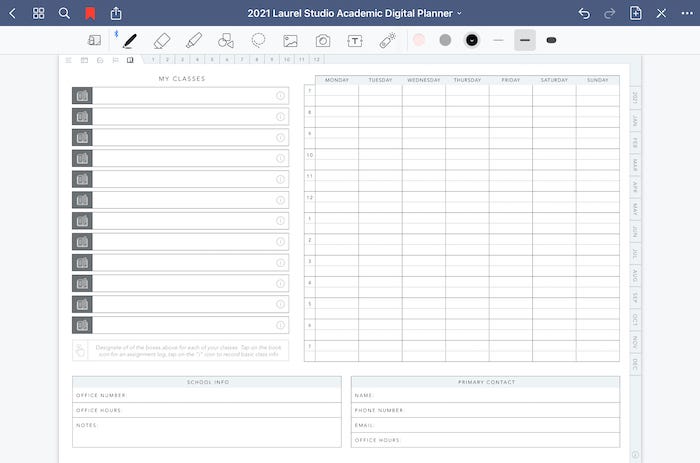Go to the SEP month side tab
This screenshot has width=700, height=463.
coord(635,298)
